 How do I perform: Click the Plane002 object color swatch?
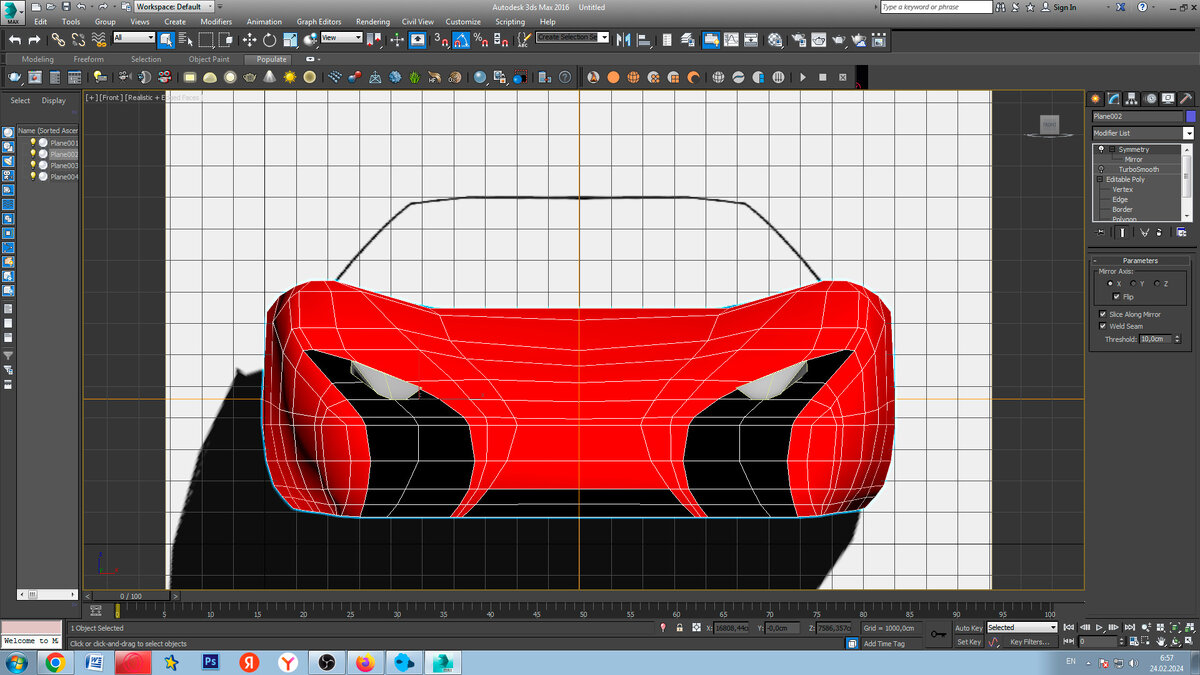(1190, 116)
